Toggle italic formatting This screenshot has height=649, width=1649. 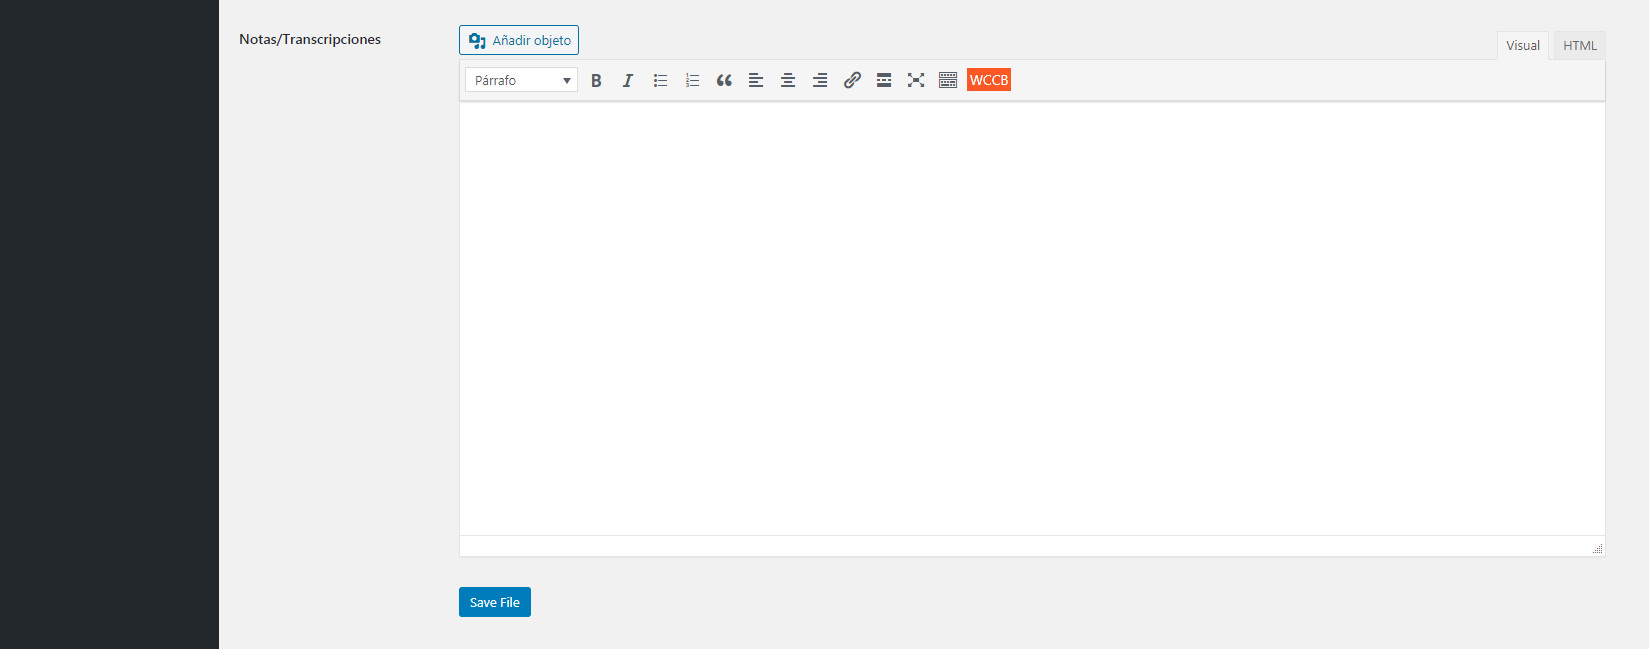628,80
